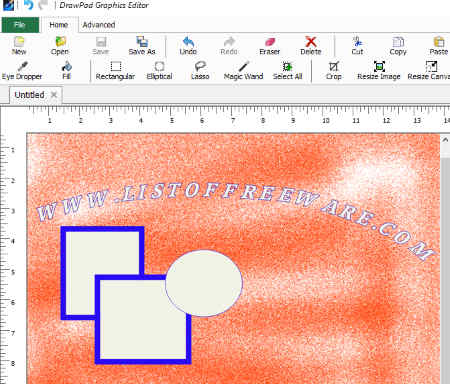The height and width of the screenshot is (384, 450).
Task: Pick the Elliptical selection tool
Action: tap(159, 71)
